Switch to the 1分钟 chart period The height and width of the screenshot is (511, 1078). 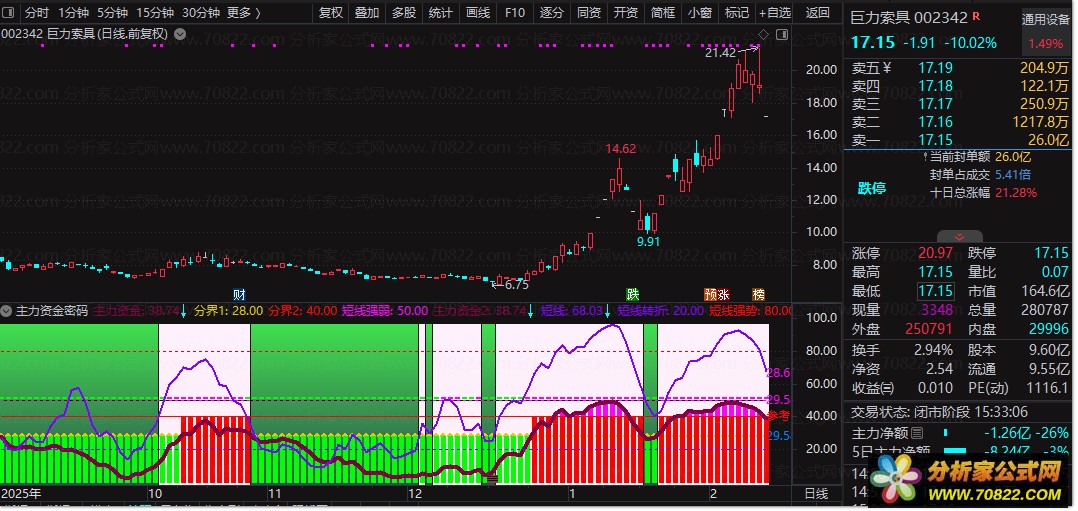[73, 12]
